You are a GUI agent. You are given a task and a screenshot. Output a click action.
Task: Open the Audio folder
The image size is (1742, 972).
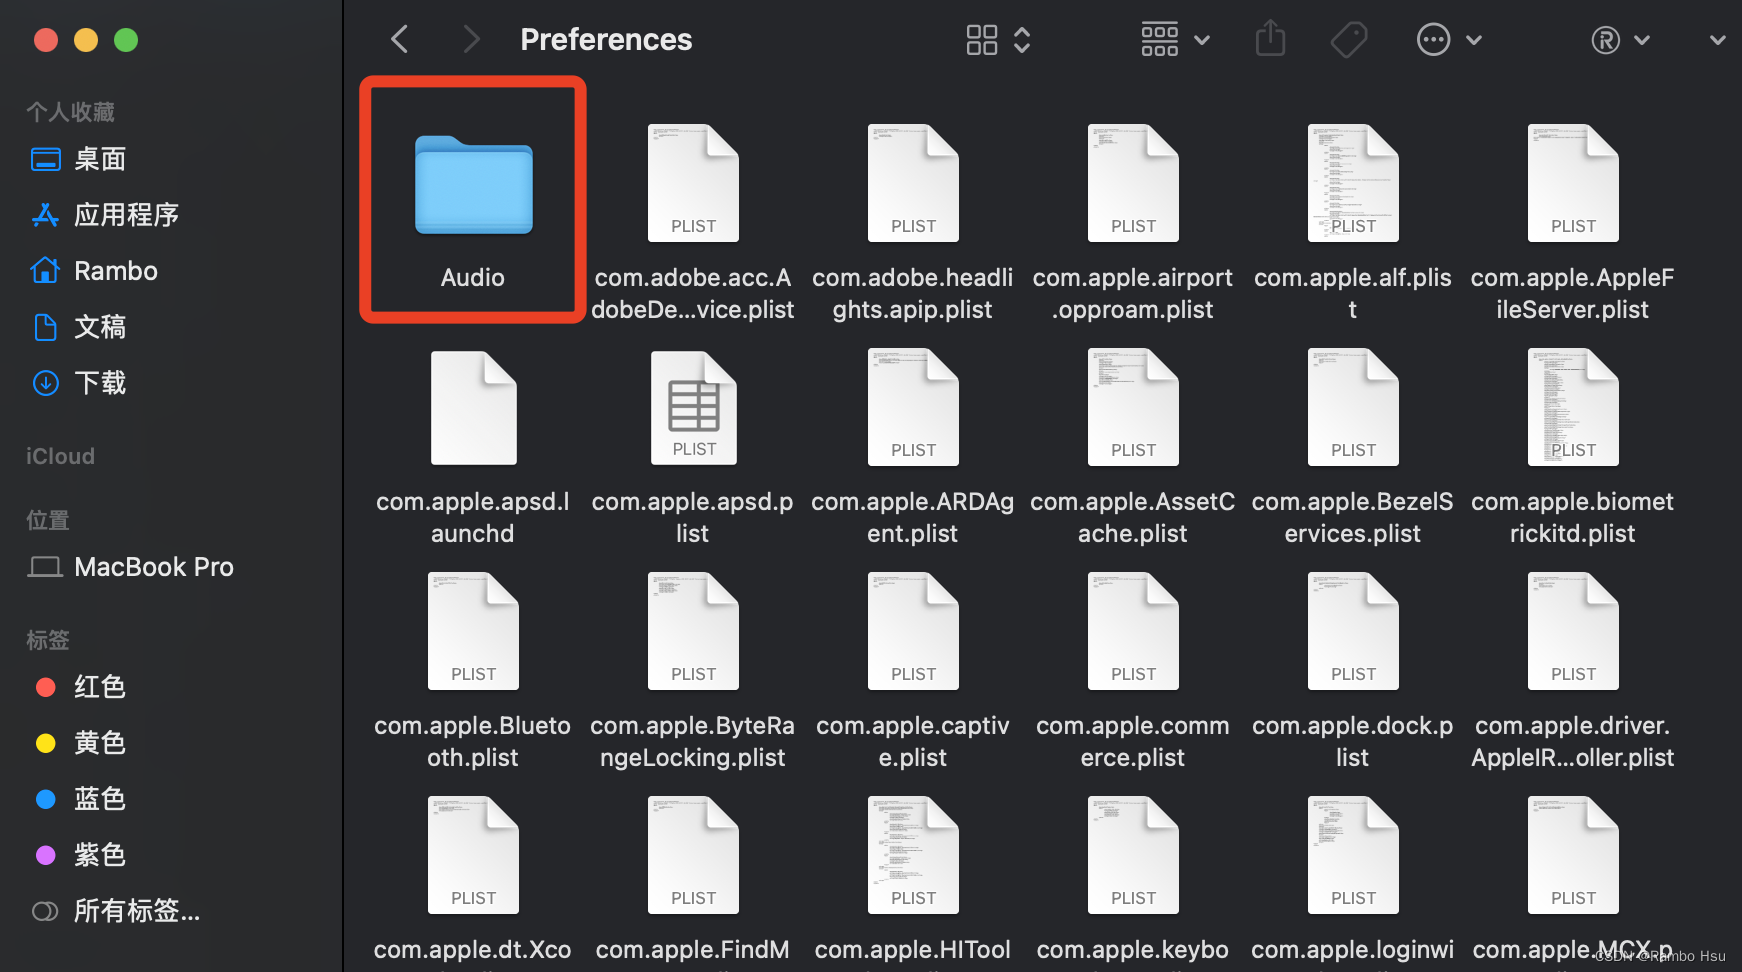tap(473, 186)
